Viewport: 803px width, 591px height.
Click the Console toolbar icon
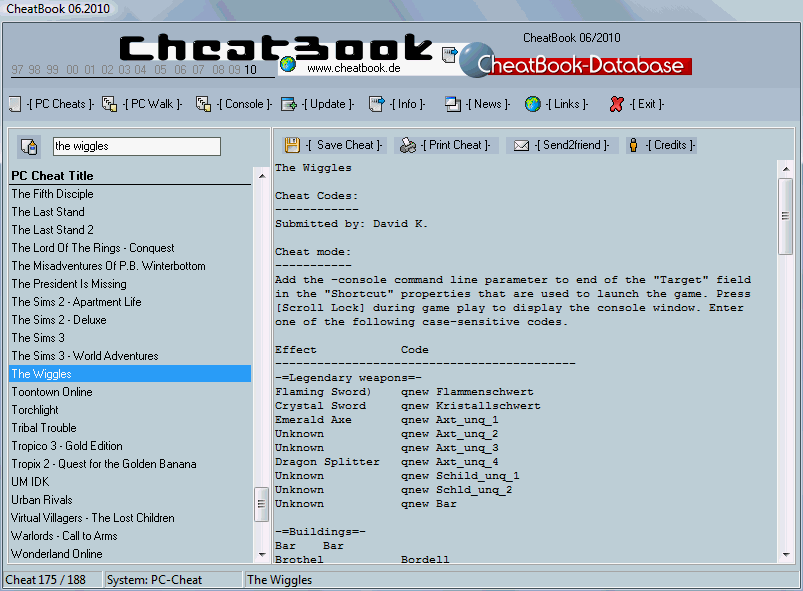203,104
